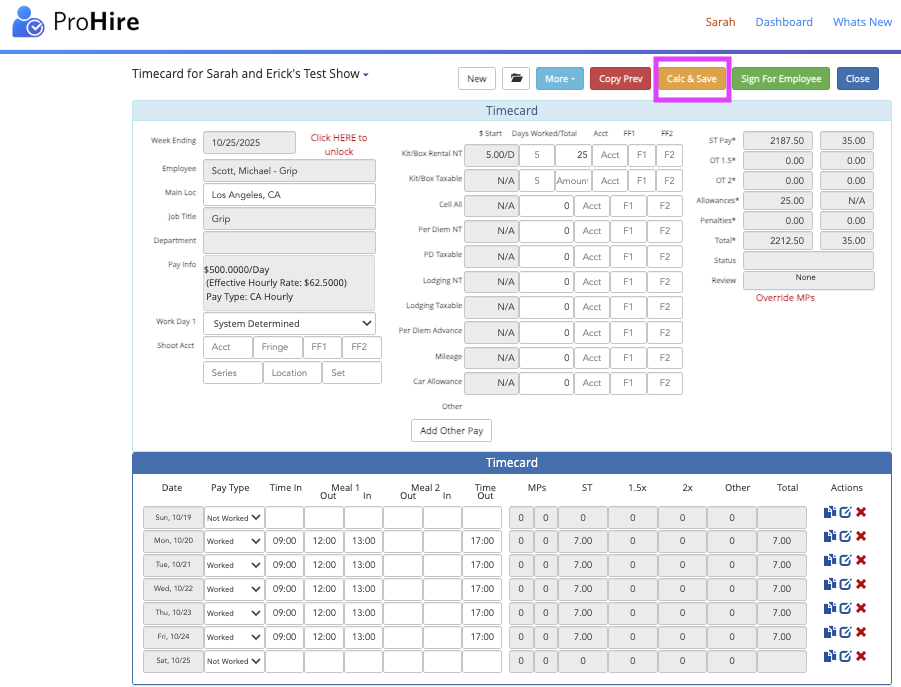Copy the Wed, 10/22 row

coord(830,584)
